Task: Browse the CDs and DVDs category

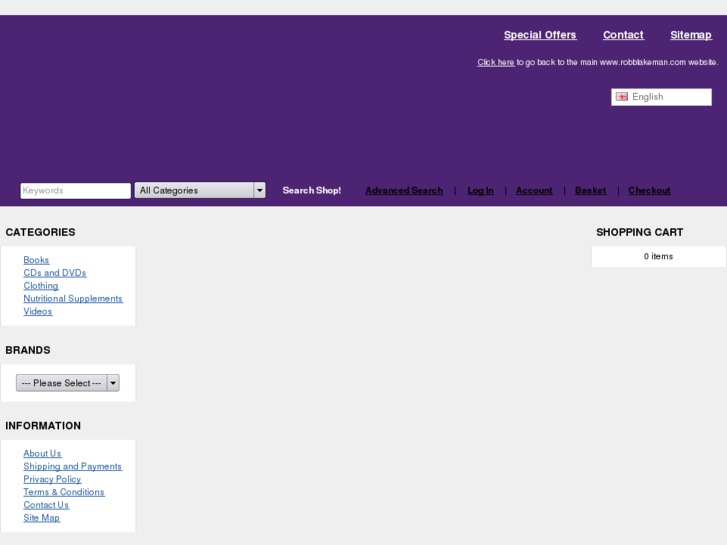Action: coord(55,273)
